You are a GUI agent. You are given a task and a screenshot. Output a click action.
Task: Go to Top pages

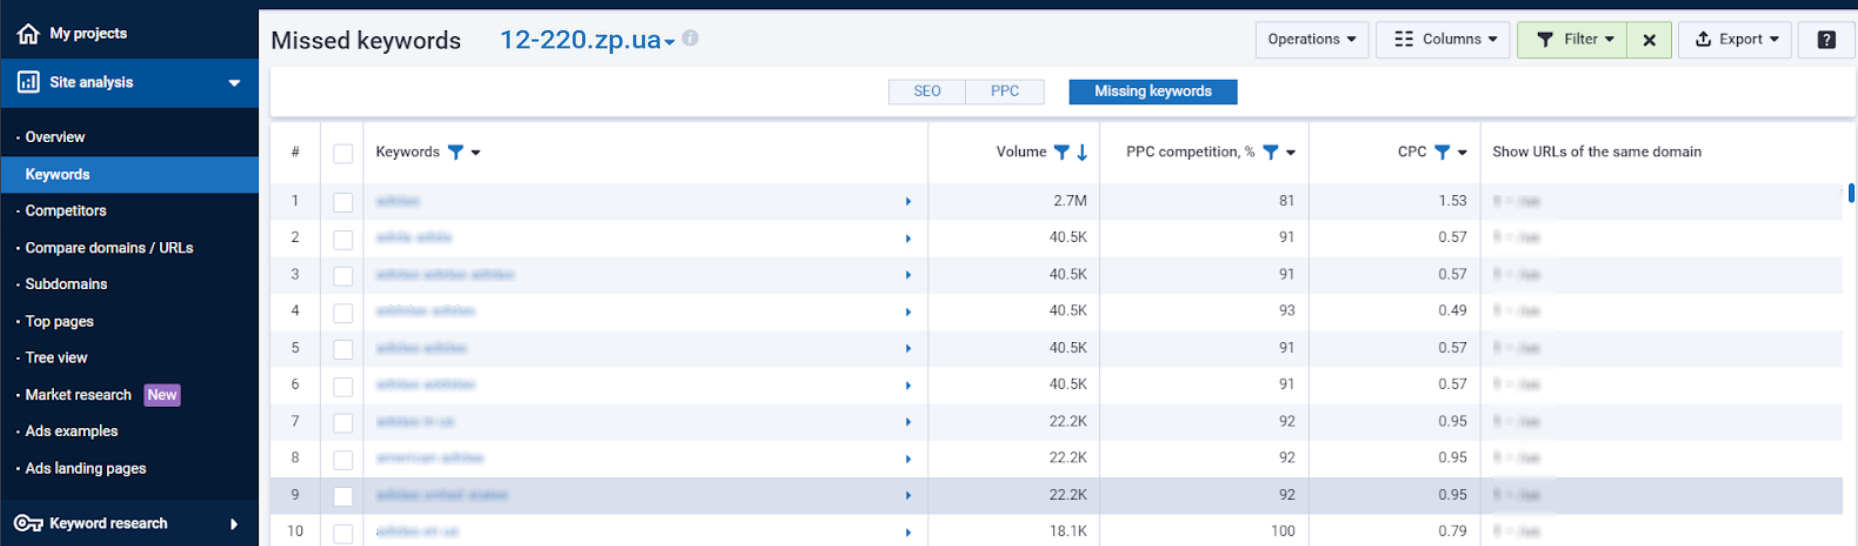59,321
